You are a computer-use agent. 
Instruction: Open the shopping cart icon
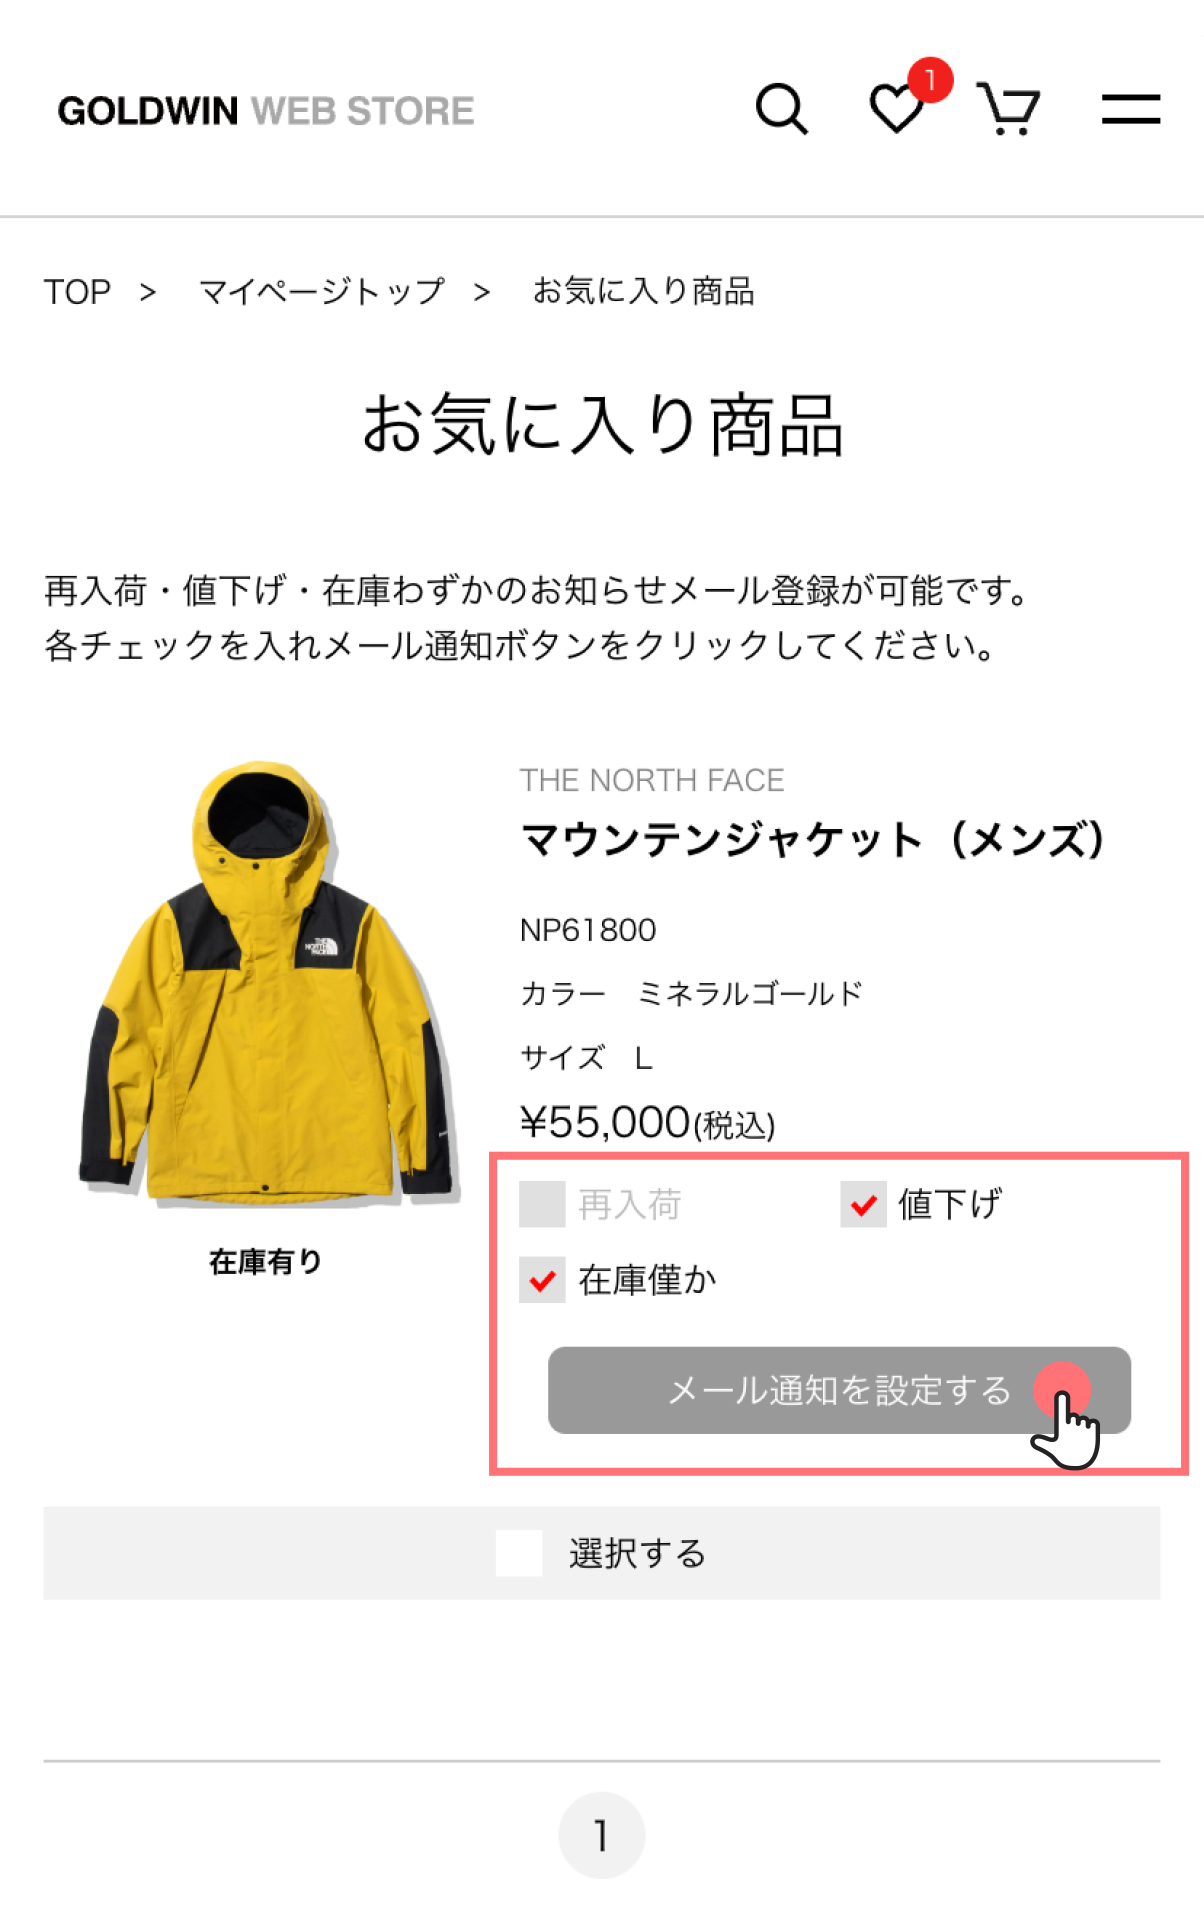tap(1008, 109)
